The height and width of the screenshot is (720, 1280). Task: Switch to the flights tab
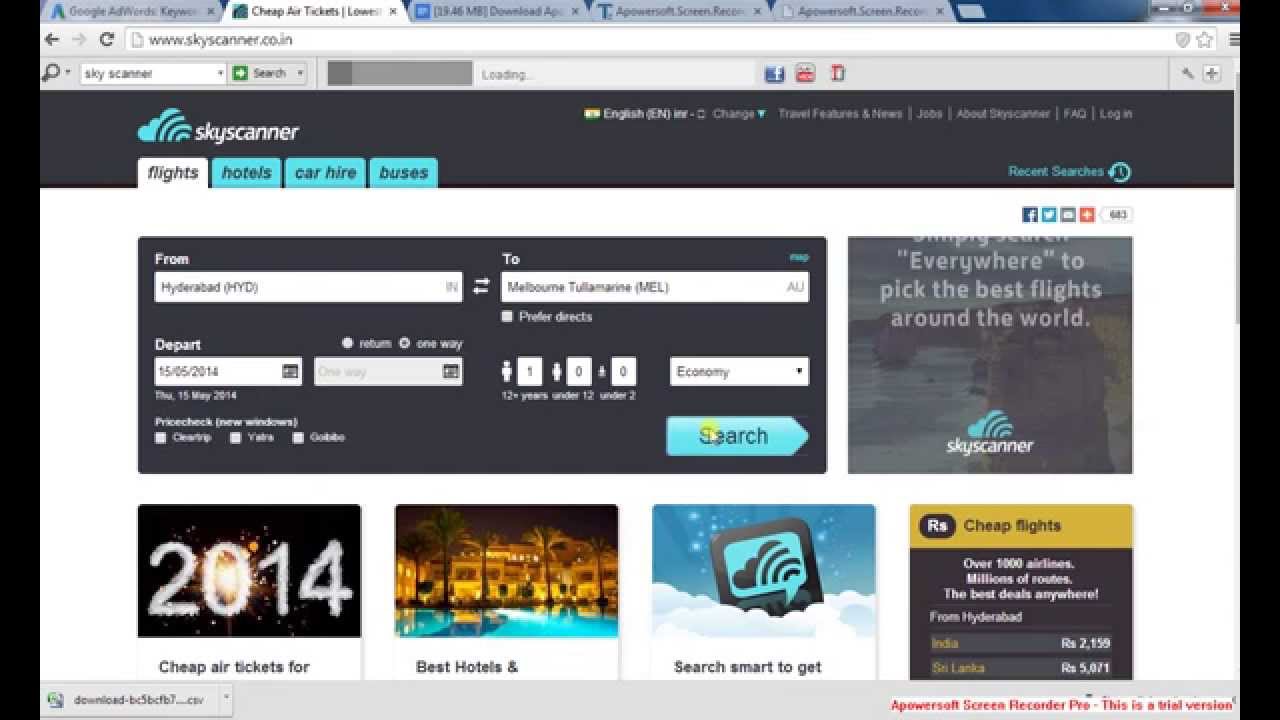173,173
